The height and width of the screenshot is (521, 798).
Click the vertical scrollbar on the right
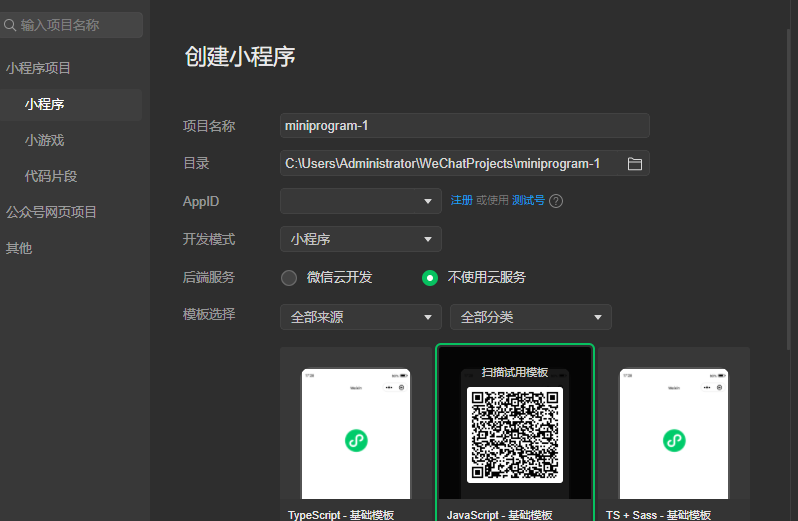pos(789,188)
